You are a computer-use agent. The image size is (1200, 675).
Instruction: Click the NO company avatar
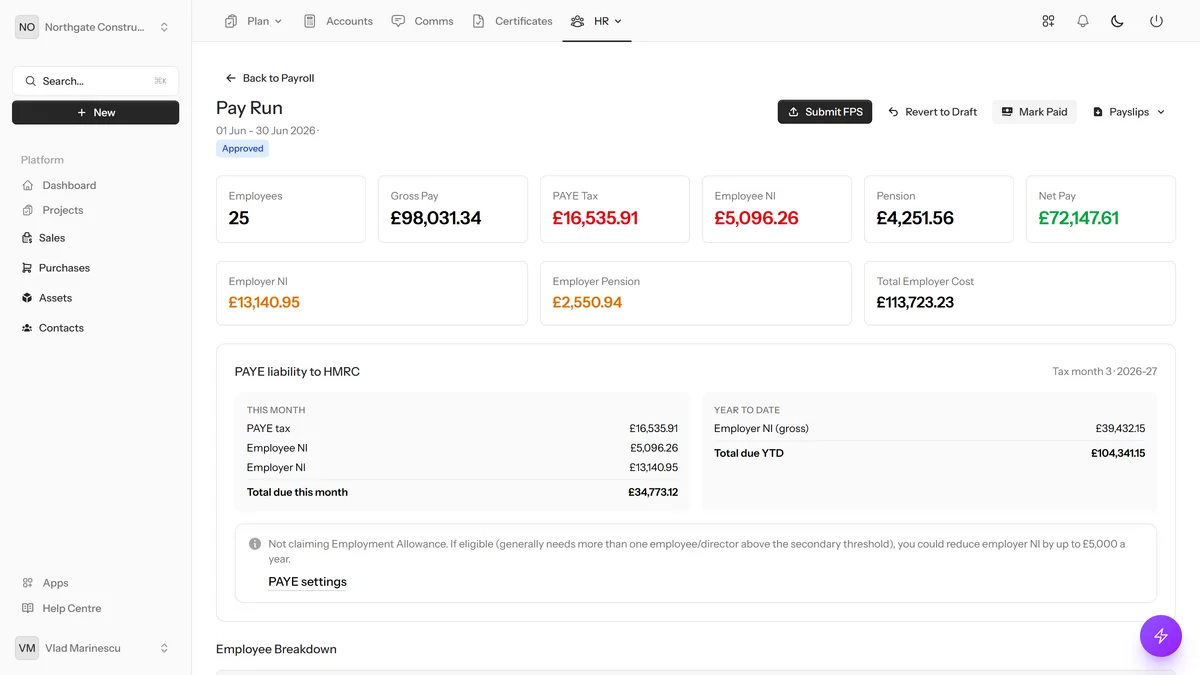tap(27, 27)
